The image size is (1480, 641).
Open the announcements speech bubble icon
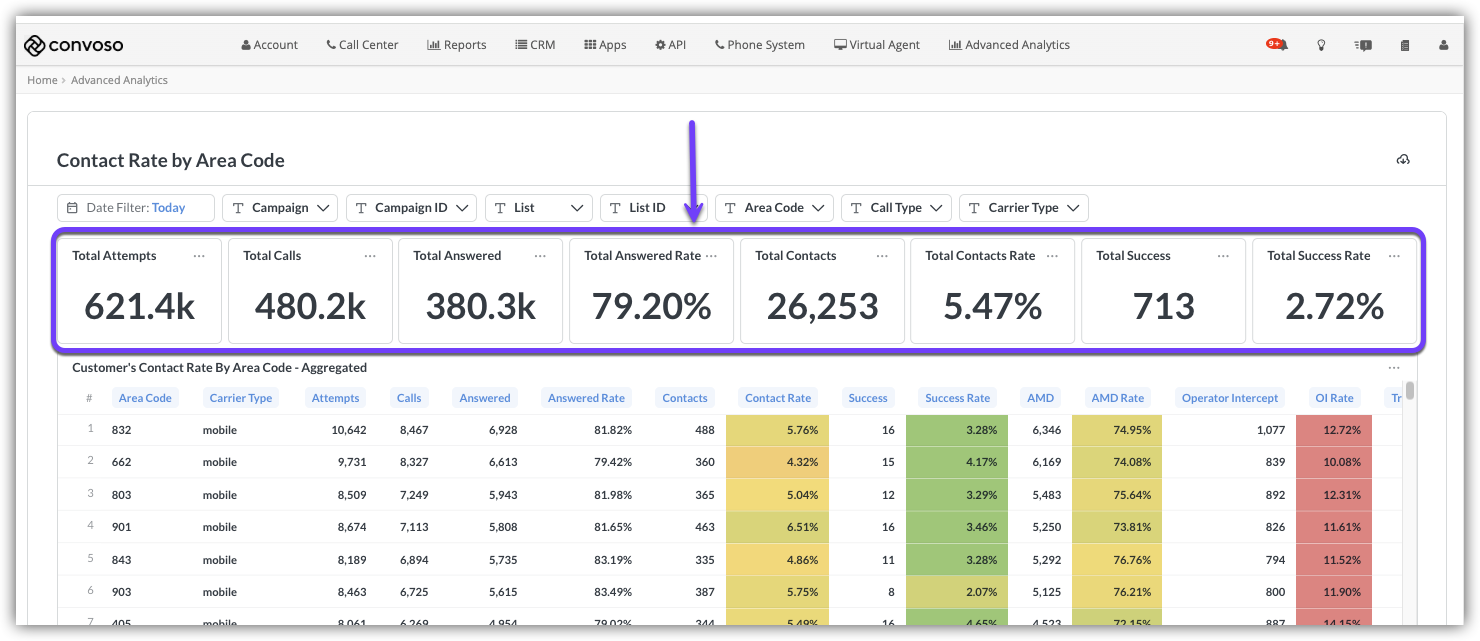tap(1363, 45)
